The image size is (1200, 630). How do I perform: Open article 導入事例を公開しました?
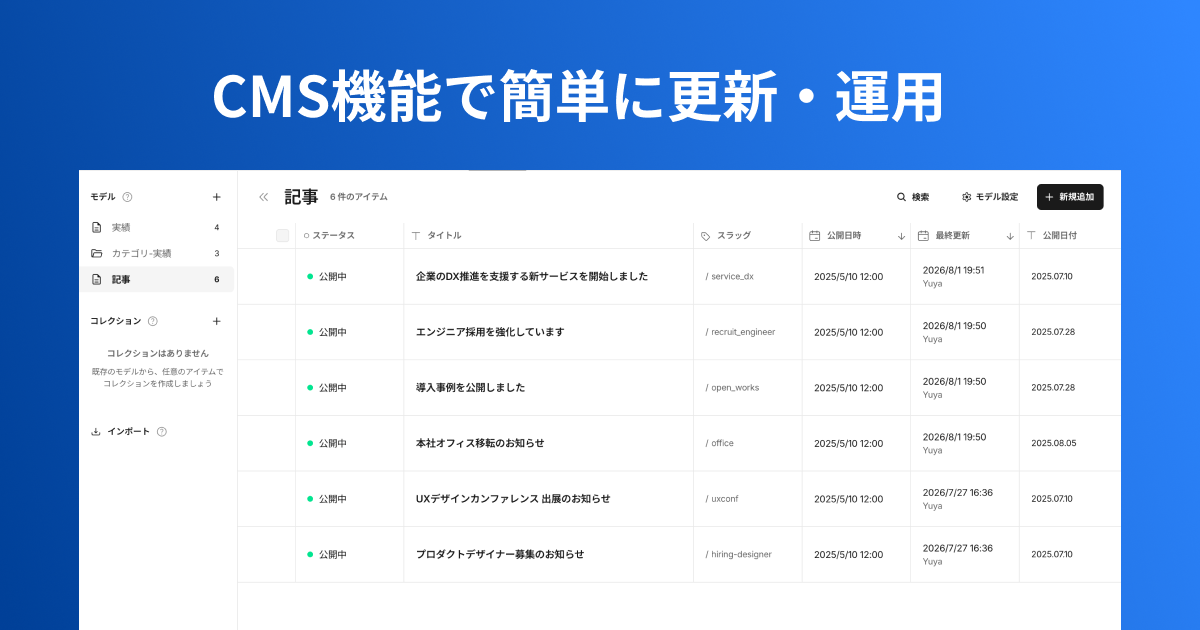470,387
